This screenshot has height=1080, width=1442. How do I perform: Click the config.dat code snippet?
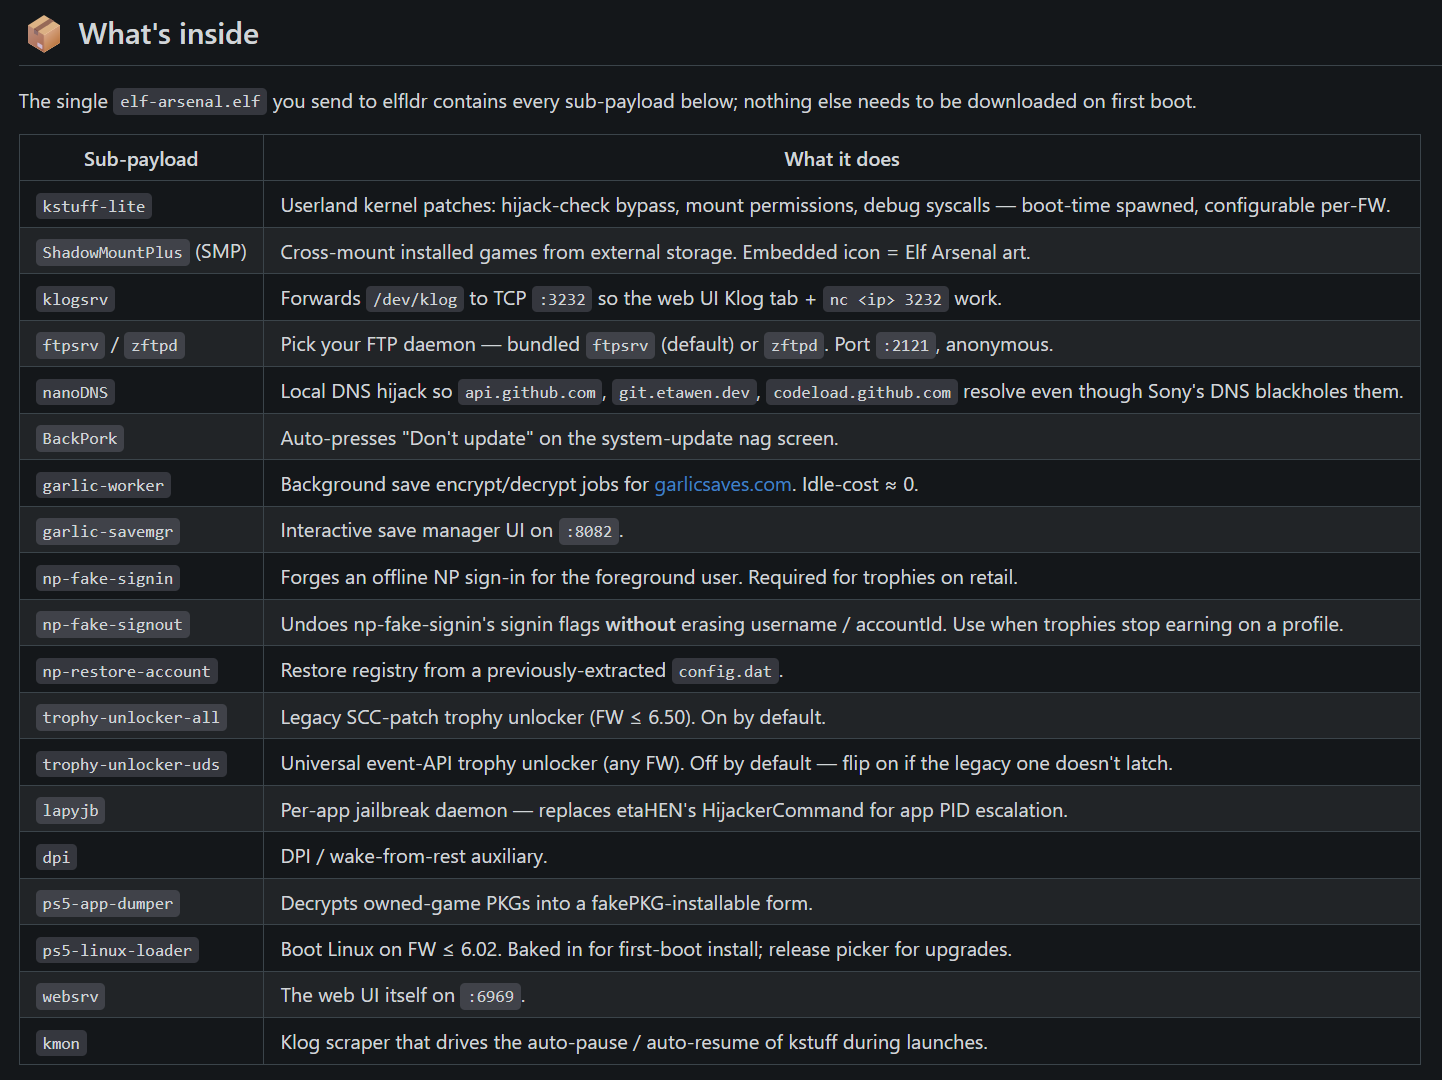725,671
